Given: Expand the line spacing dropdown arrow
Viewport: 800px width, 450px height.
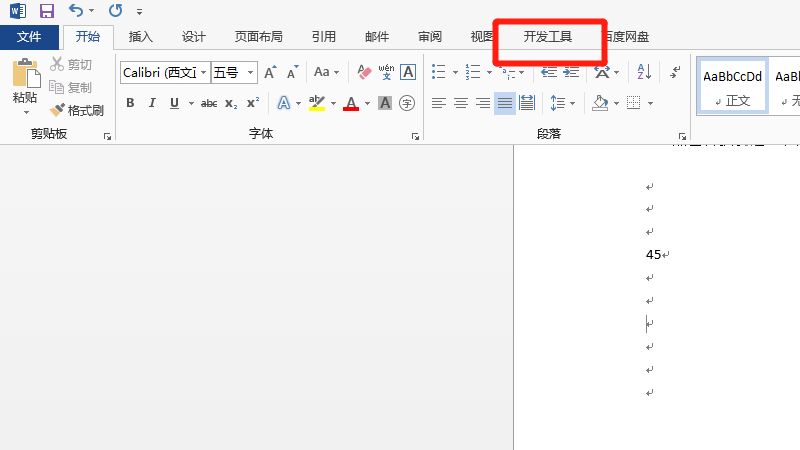Looking at the screenshot, I should click(573, 103).
